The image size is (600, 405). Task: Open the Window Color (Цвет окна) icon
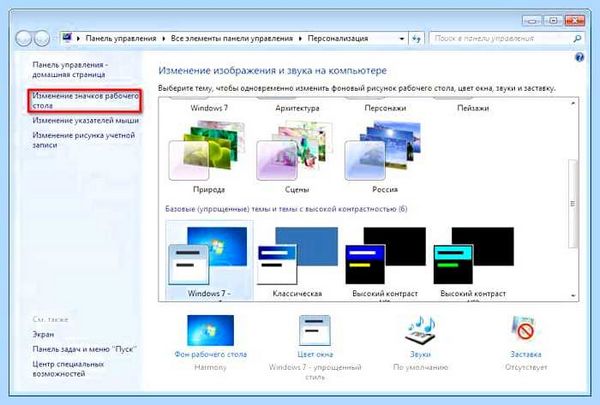(315, 330)
